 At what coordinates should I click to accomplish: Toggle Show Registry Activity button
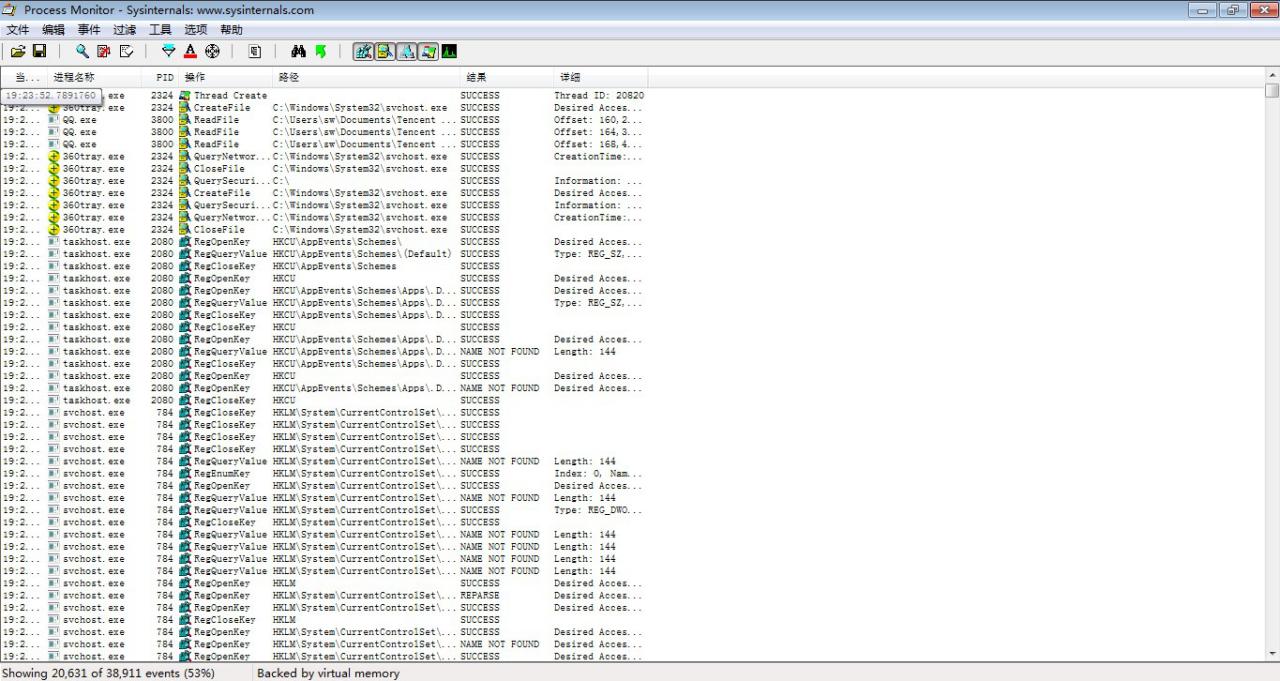pyautogui.click(x=363, y=51)
